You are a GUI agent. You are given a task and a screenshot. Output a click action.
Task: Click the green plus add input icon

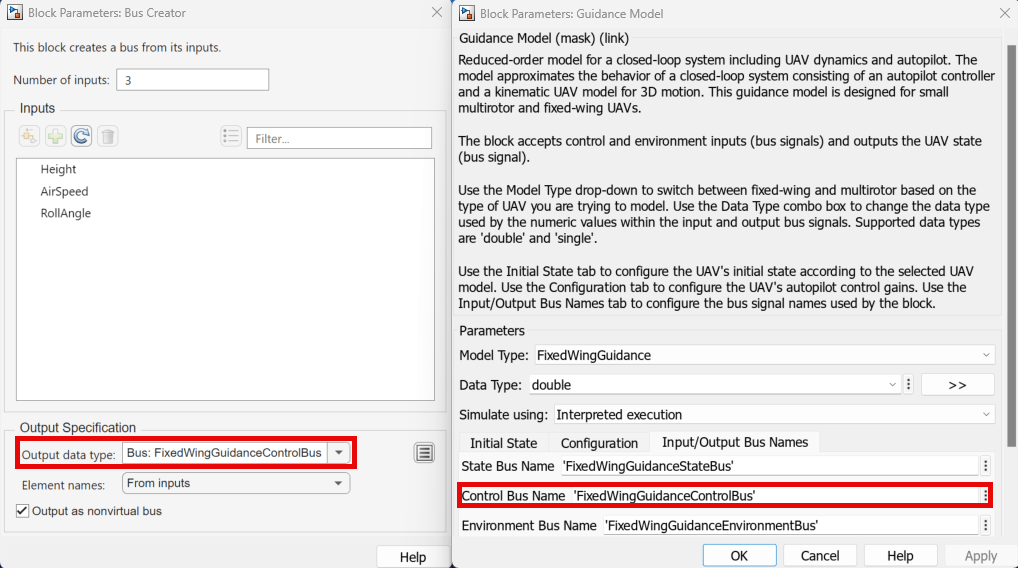[55, 137]
